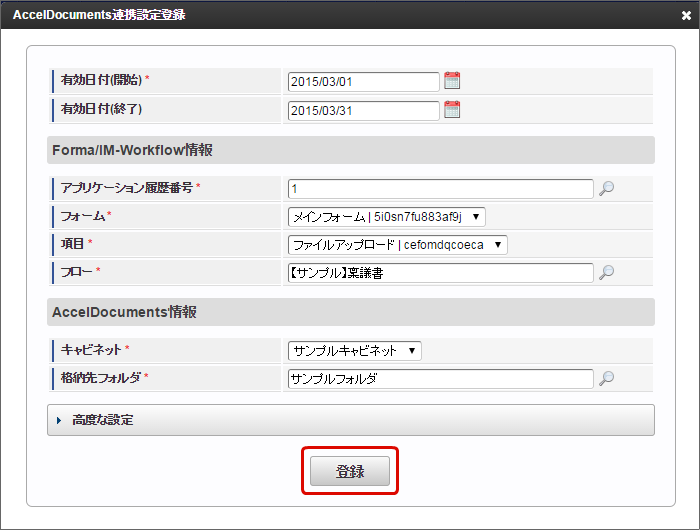Click the end date field 2015/03/31

[363, 110]
